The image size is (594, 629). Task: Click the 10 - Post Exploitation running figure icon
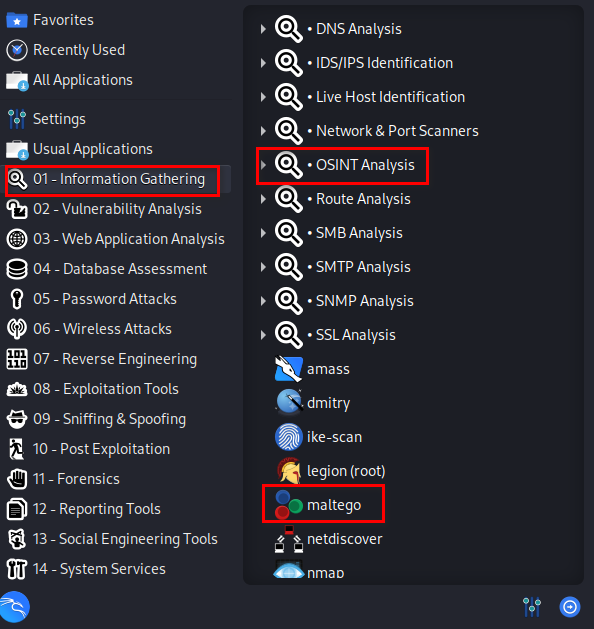[17, 449]
